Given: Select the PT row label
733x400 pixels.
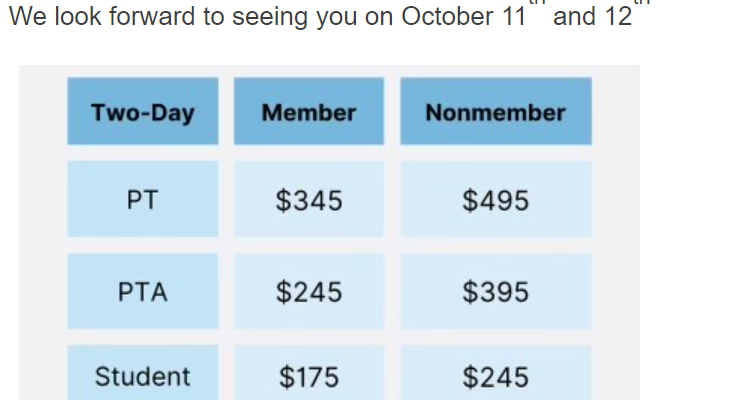Looking at the screenshot, I should point(143,200).
